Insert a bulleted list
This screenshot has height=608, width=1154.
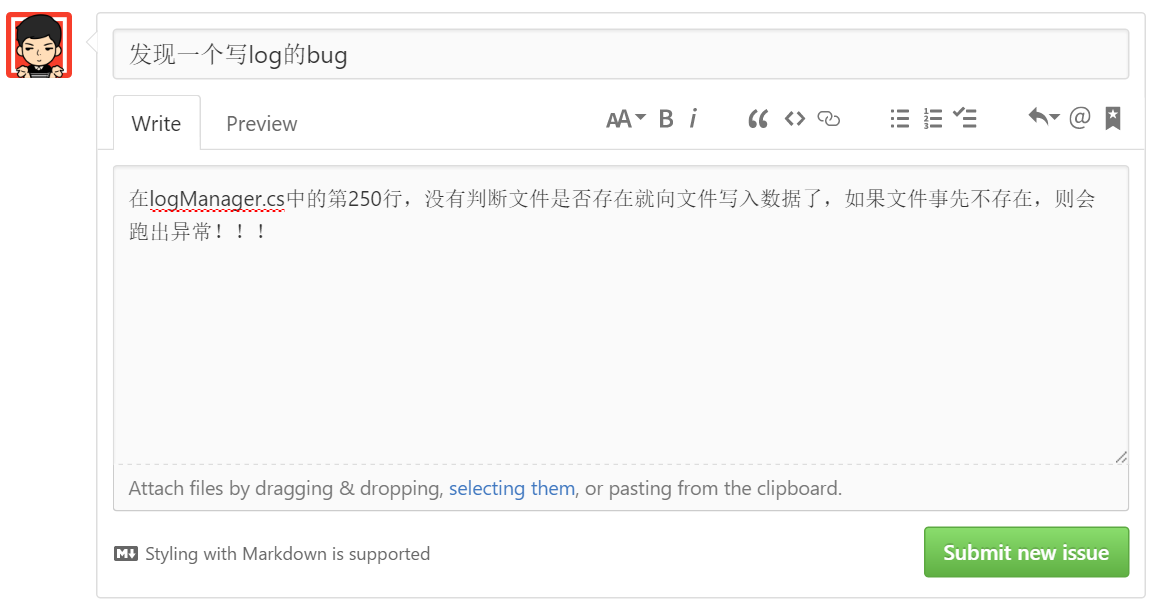pos(900,119)
